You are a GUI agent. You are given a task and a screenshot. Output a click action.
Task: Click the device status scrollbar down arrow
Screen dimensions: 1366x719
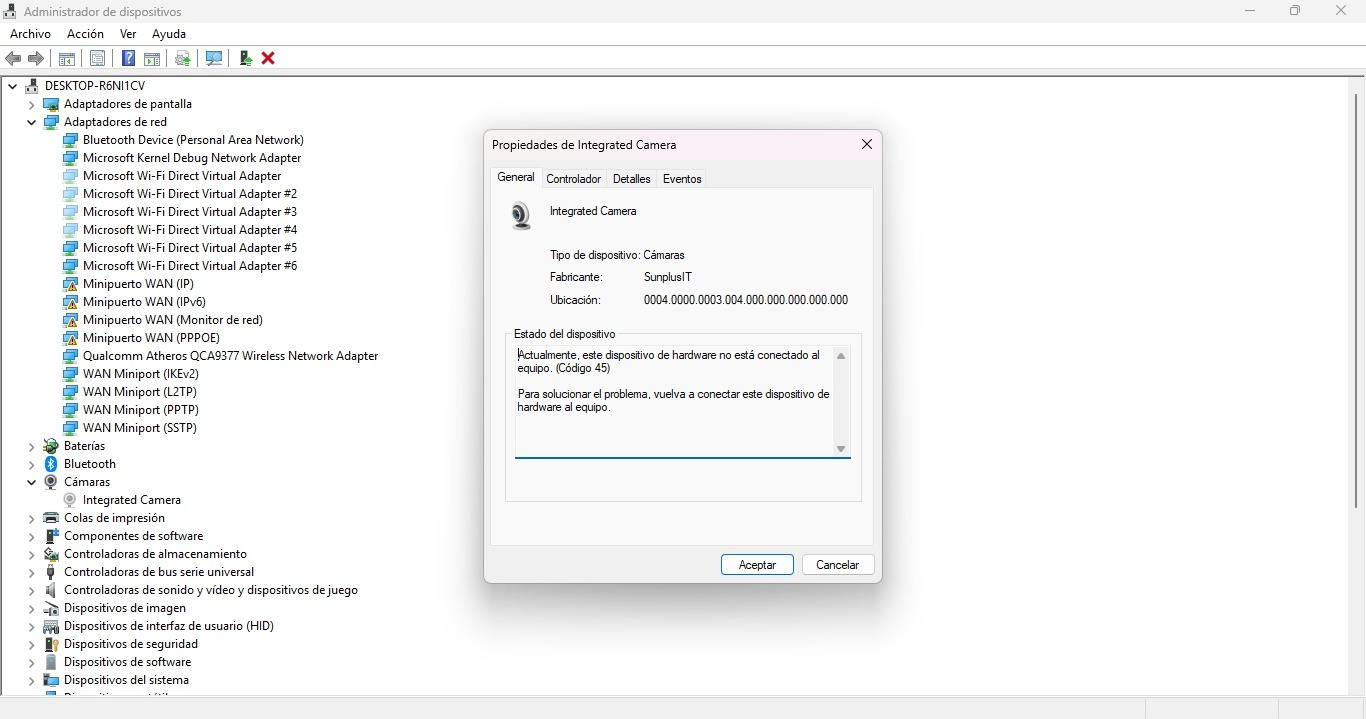tap(841, 449)
